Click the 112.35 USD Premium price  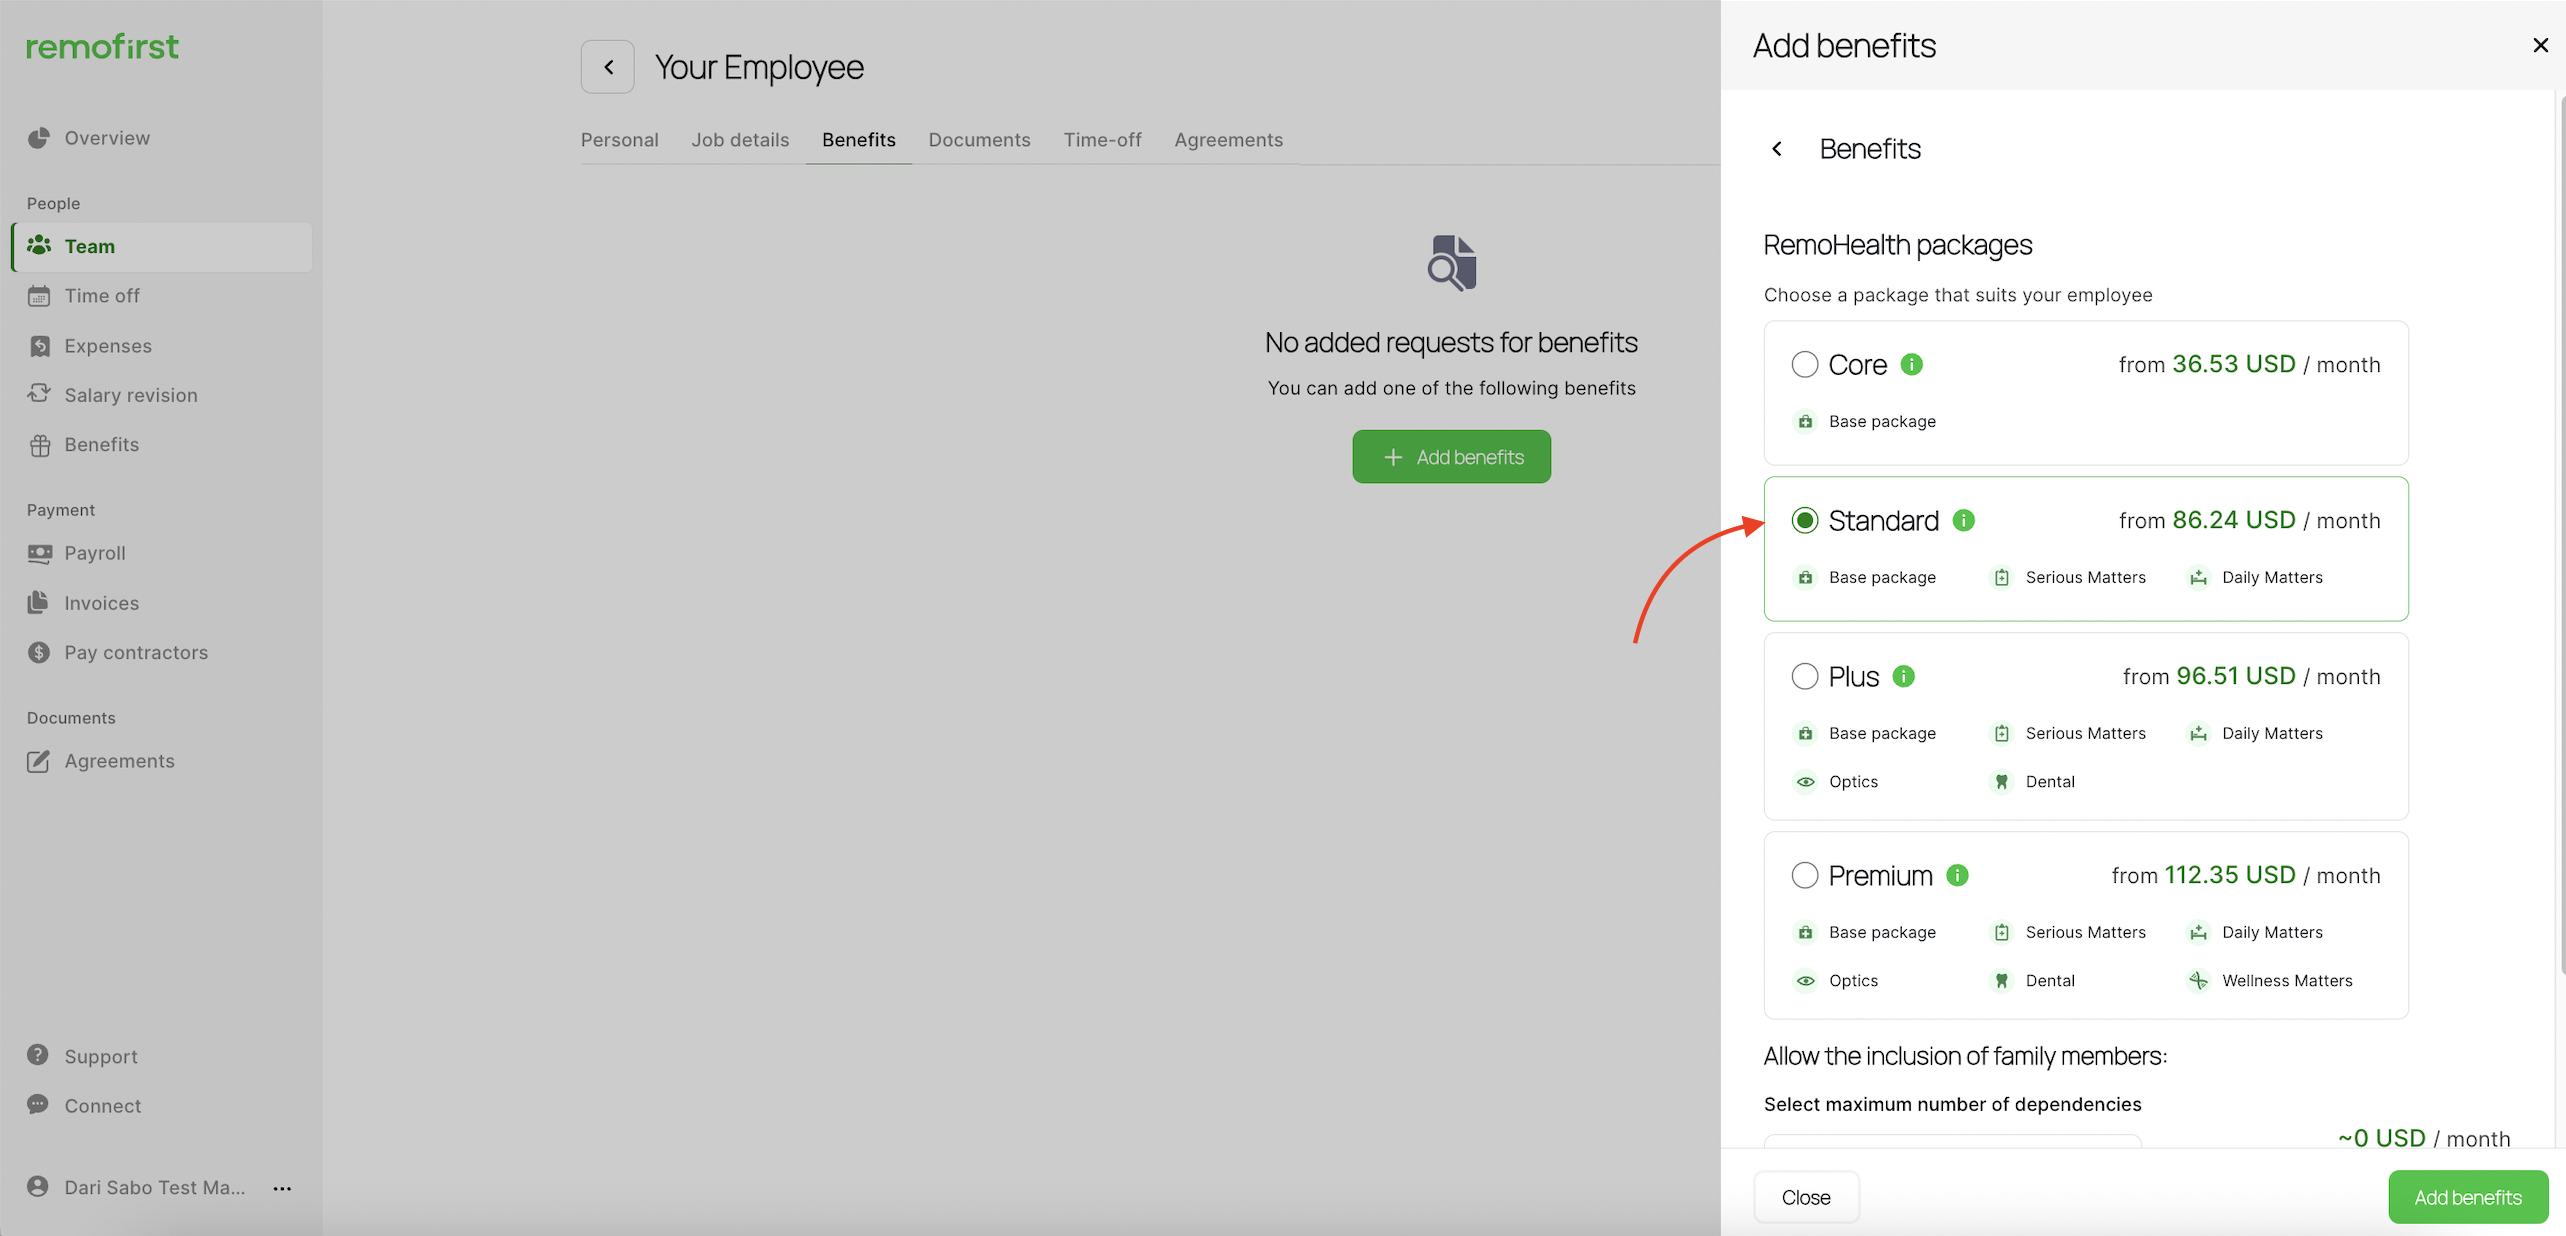(x=2230, y=875)
